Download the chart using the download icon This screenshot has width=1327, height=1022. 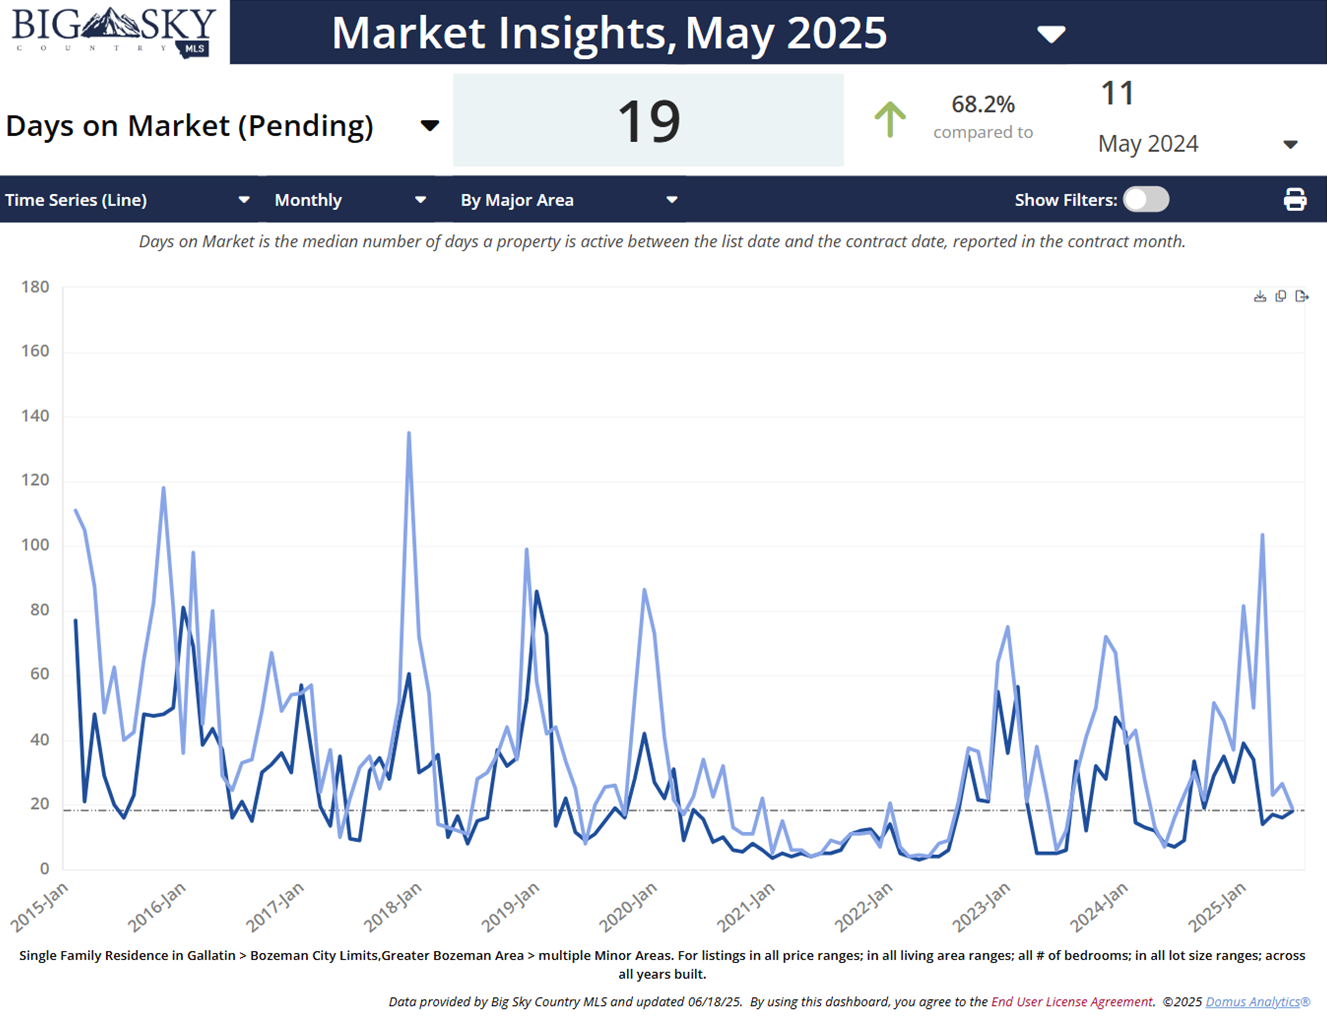click(x=1260, y=296)
